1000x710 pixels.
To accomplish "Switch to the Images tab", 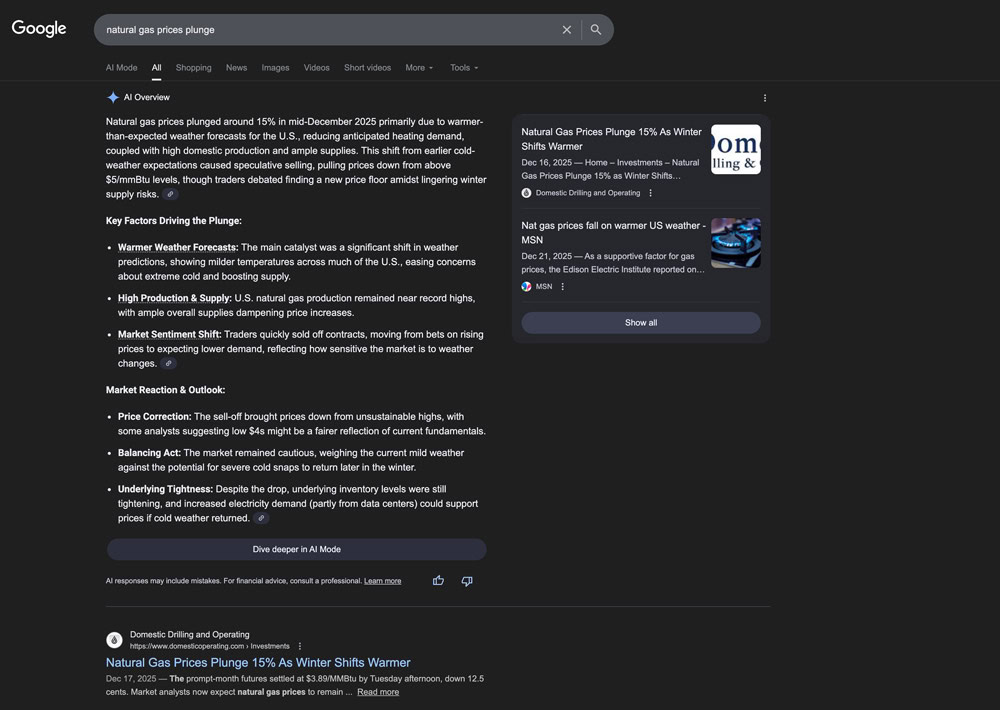I will tap(275, 67).
